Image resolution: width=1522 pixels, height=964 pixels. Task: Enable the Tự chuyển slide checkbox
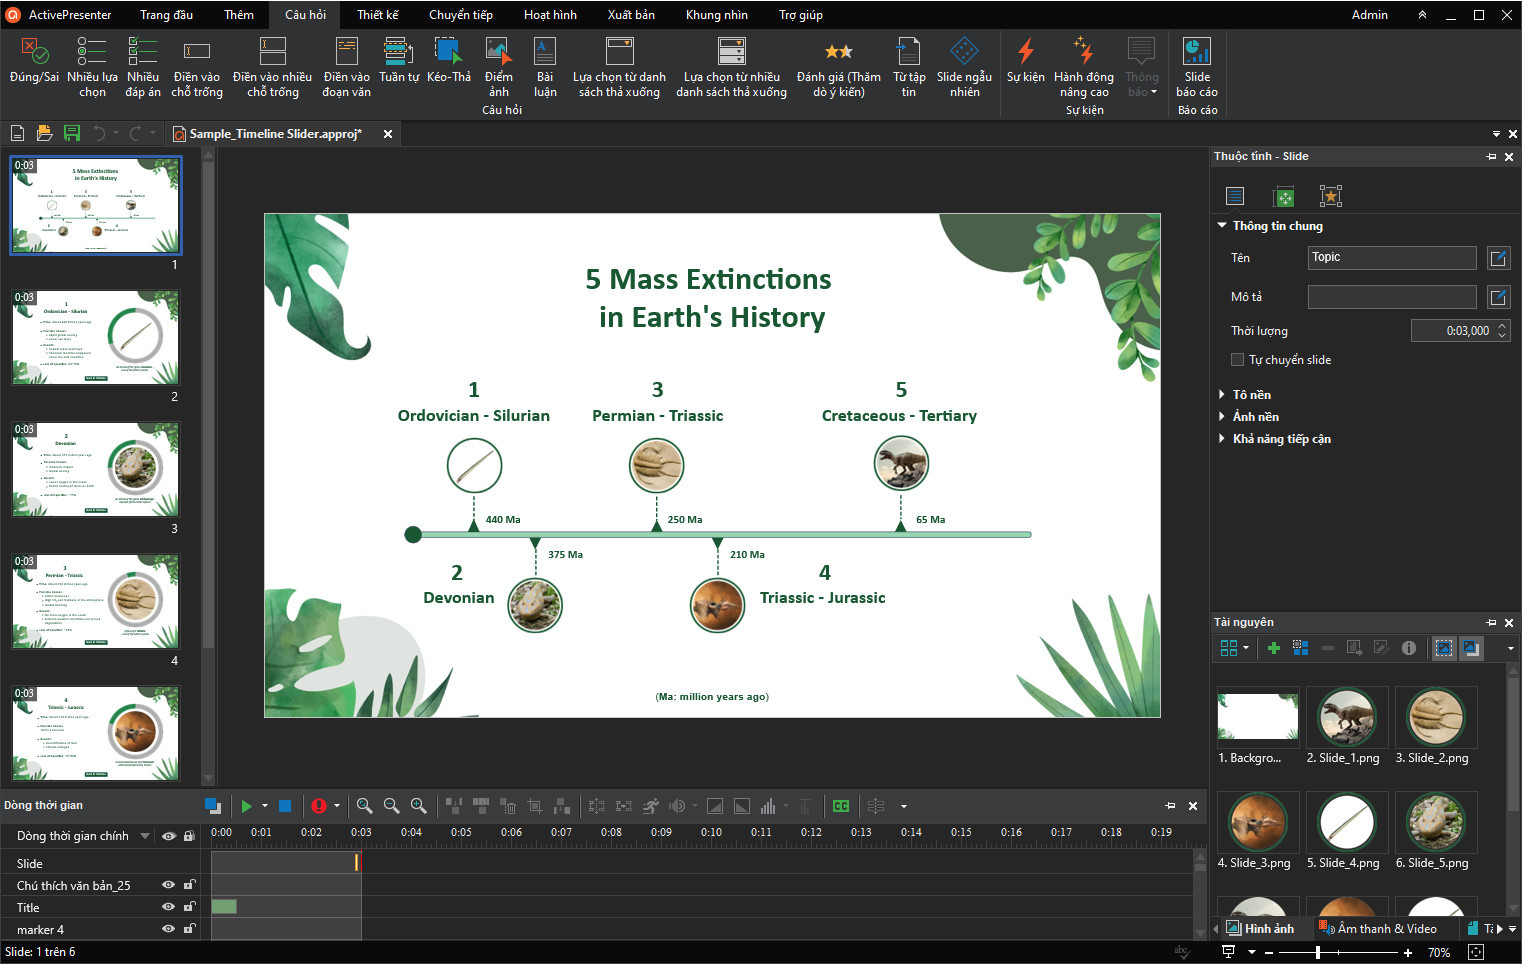[x=1238, y=360]
